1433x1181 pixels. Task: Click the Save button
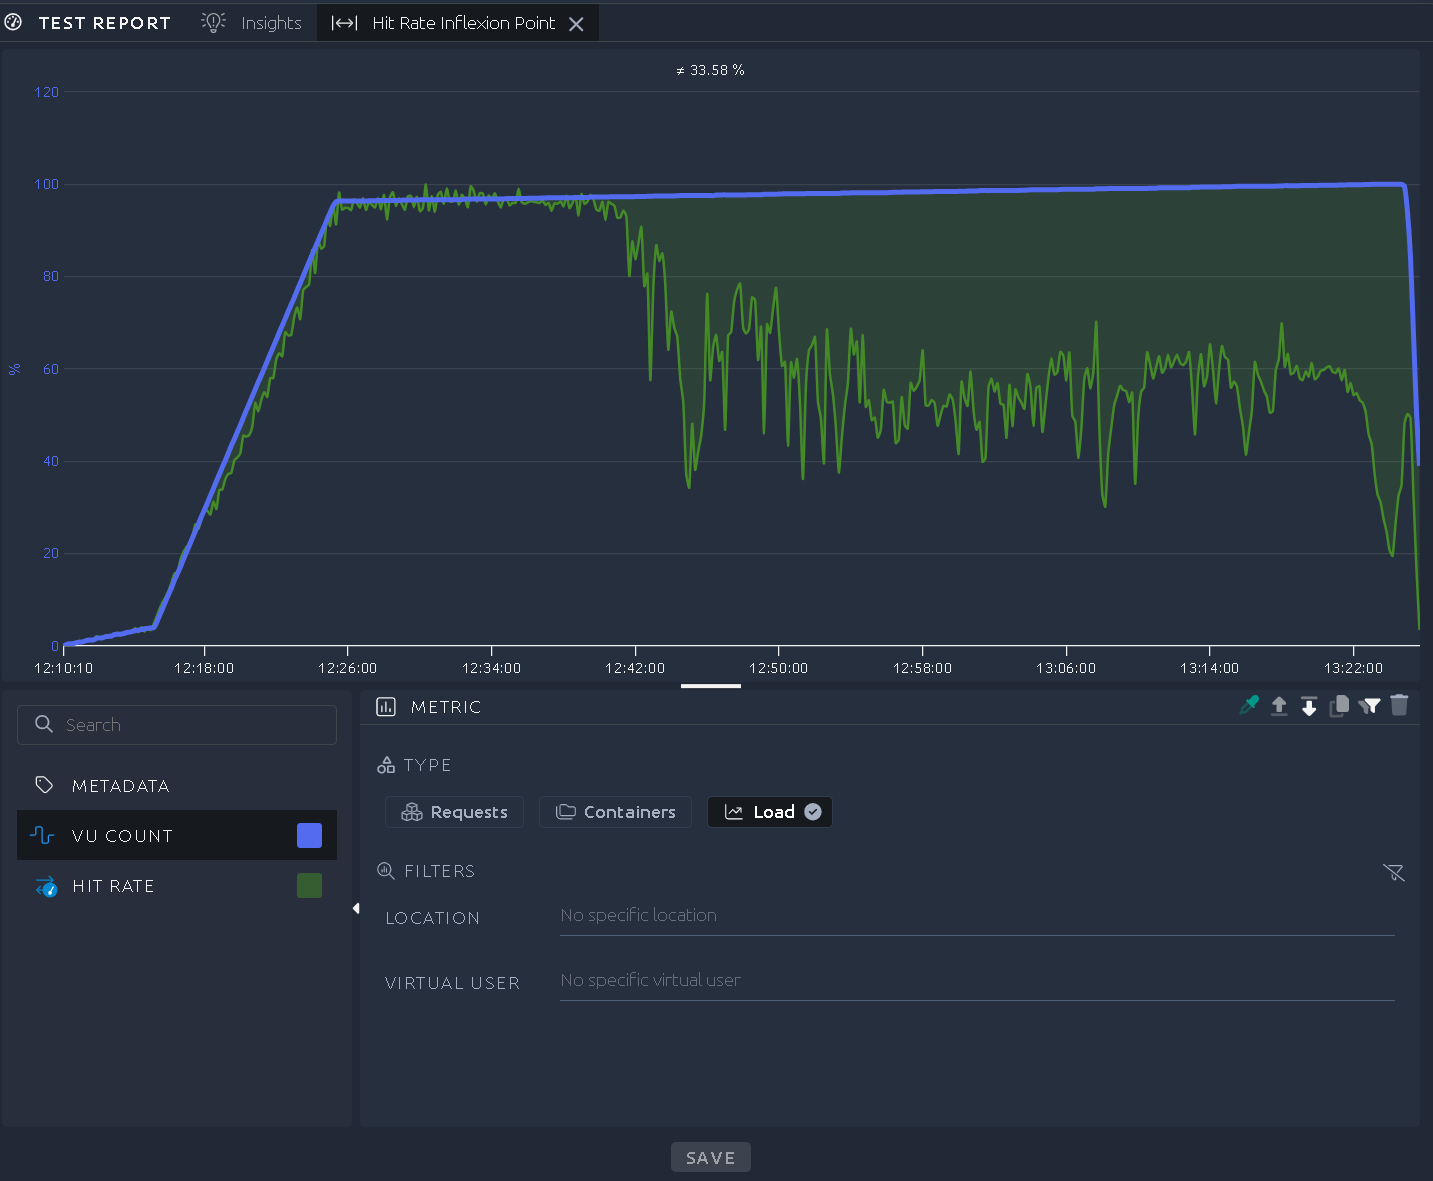coord(711,1157)
